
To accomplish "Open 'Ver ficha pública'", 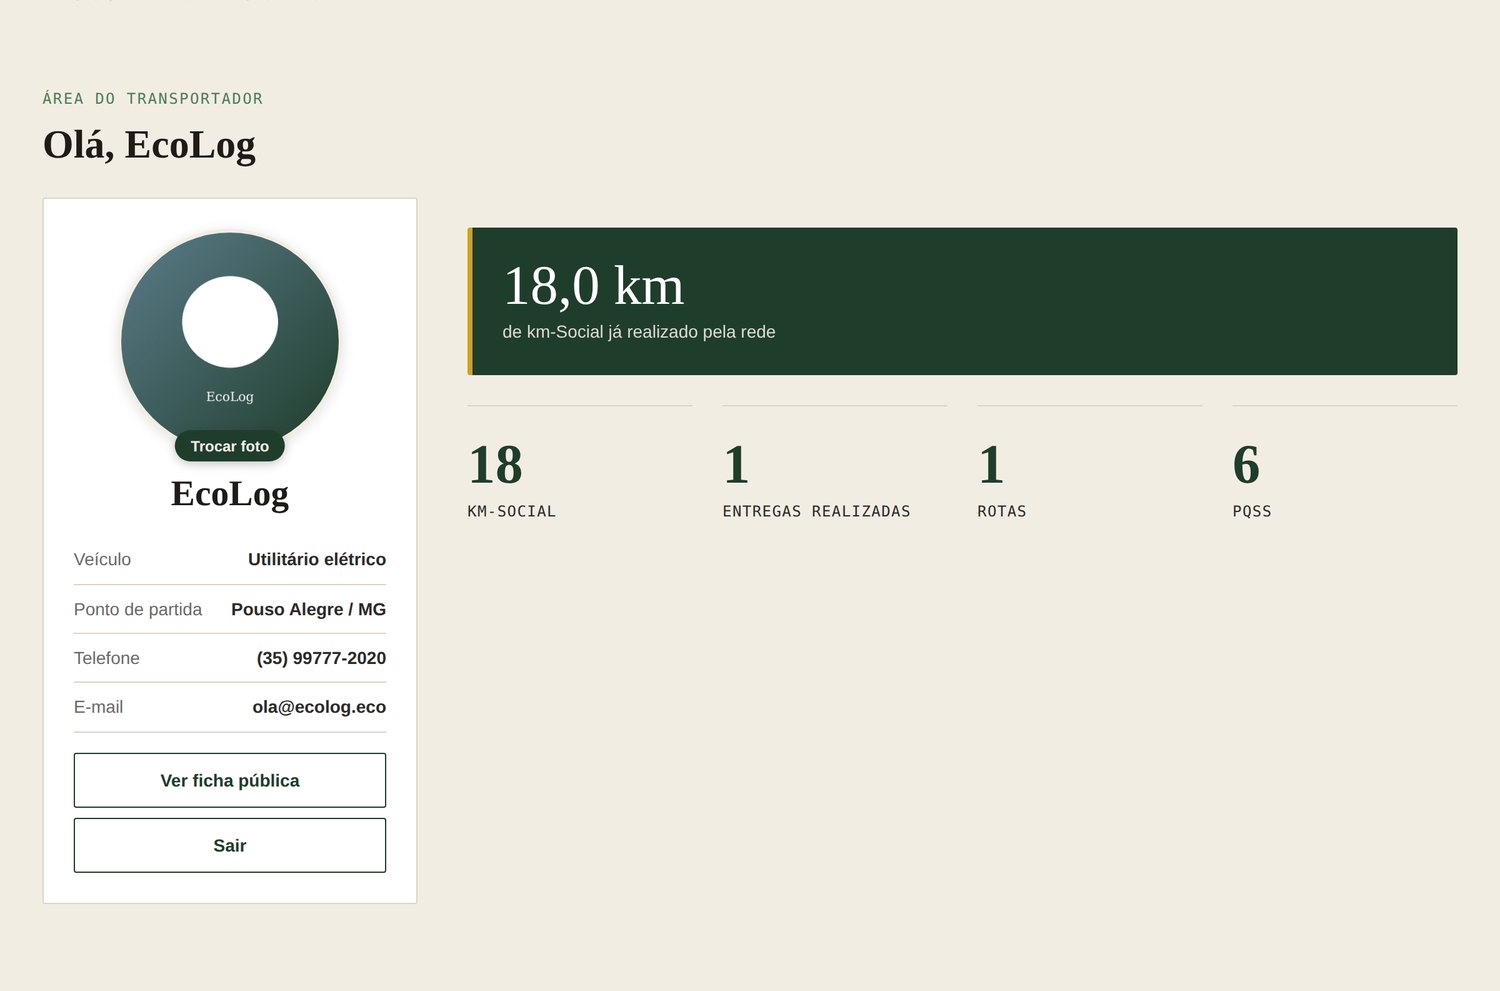I will tap(230, 780).
